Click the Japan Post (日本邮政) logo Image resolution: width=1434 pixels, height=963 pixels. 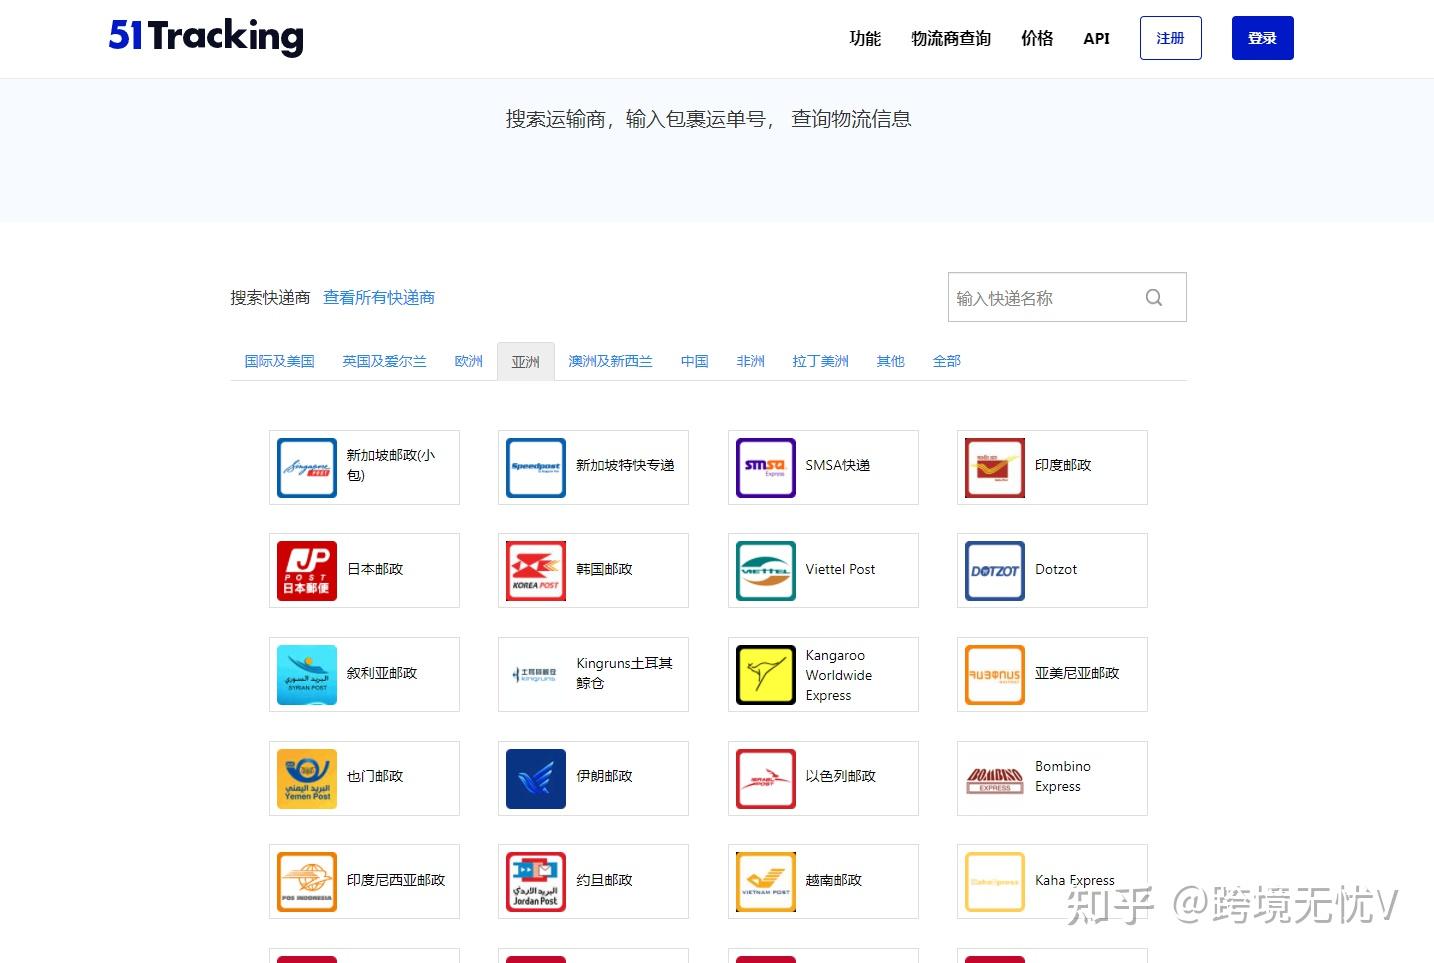coord(307,571)
